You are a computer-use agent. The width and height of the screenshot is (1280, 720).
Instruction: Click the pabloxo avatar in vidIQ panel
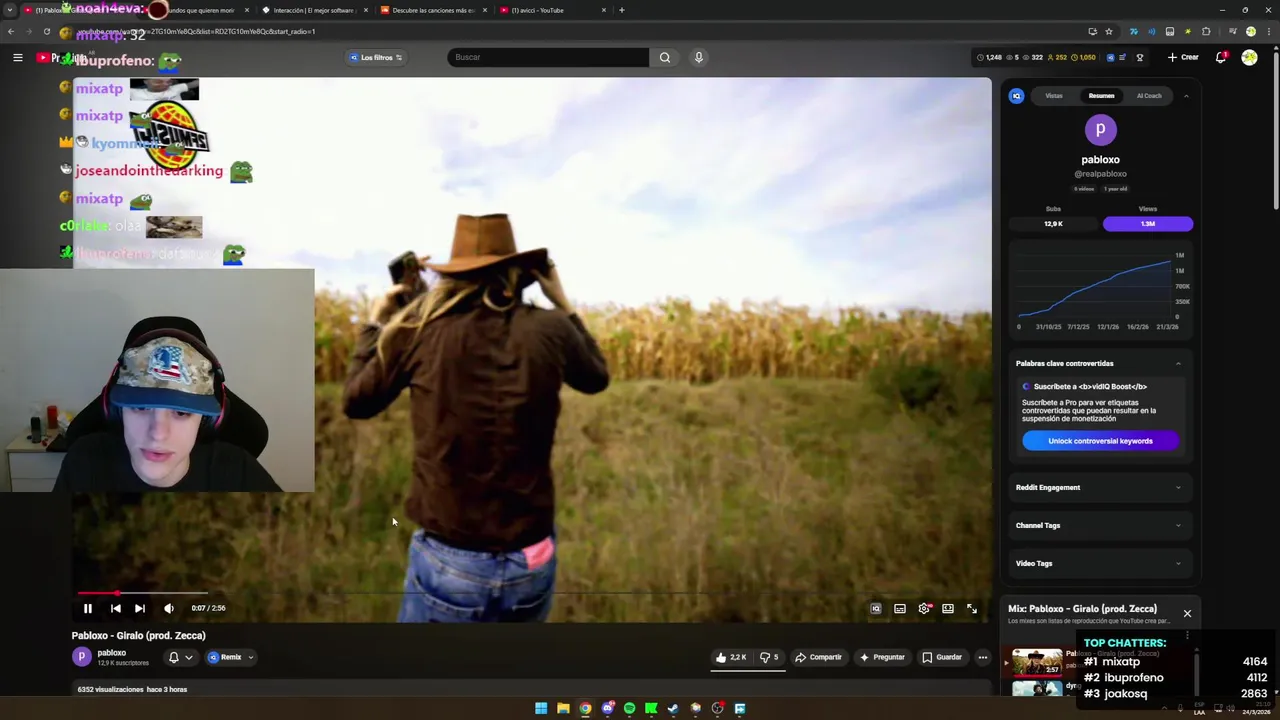click(1100, 130)
